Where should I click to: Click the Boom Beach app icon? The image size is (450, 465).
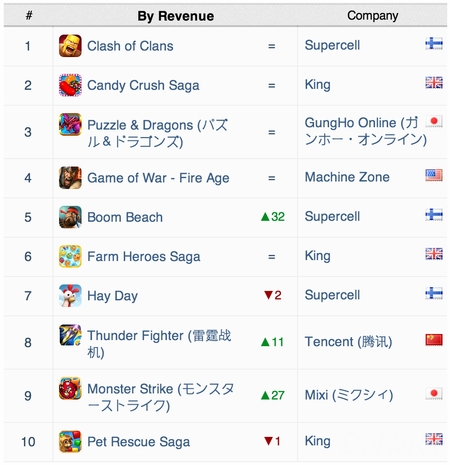click(70, 217)
